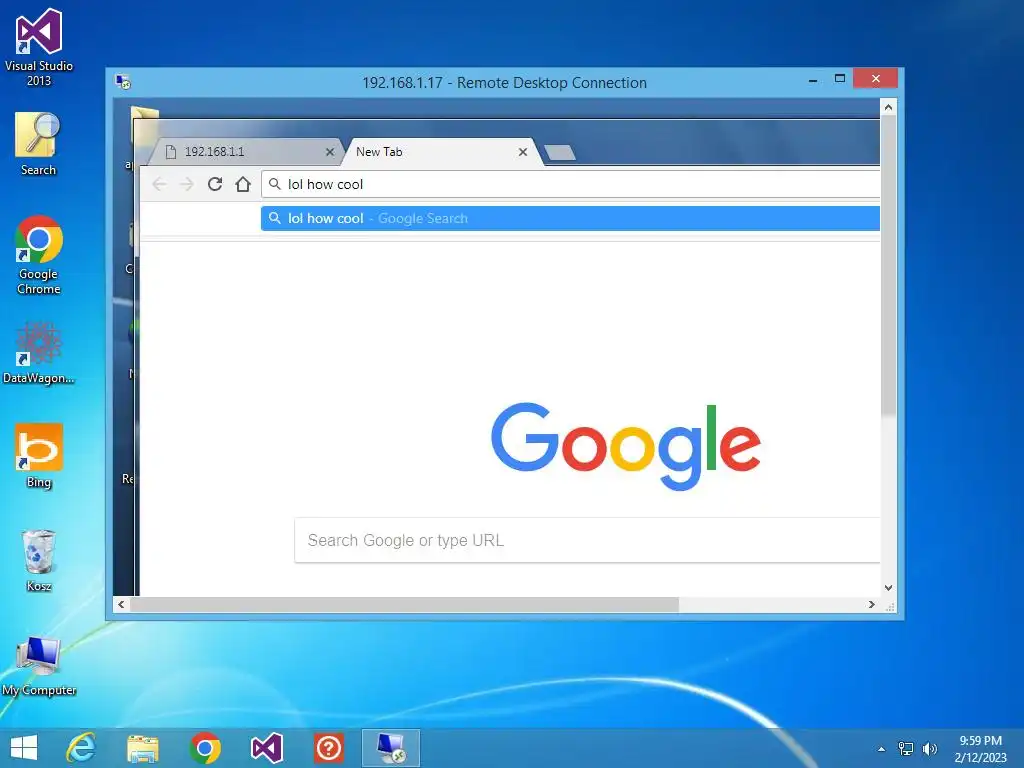1024x768 pixels.
Task: Click the 'Search Google or type URL' box
Action: point(587,540)
